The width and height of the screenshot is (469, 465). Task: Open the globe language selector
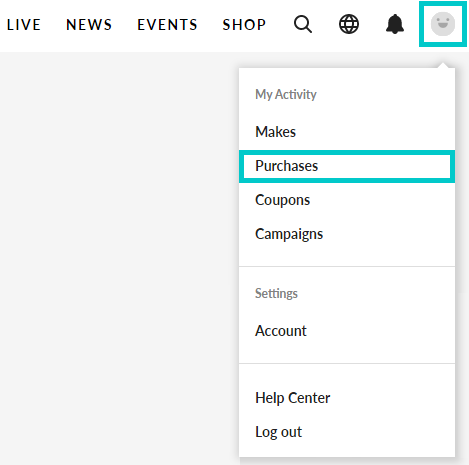(349, 24)
